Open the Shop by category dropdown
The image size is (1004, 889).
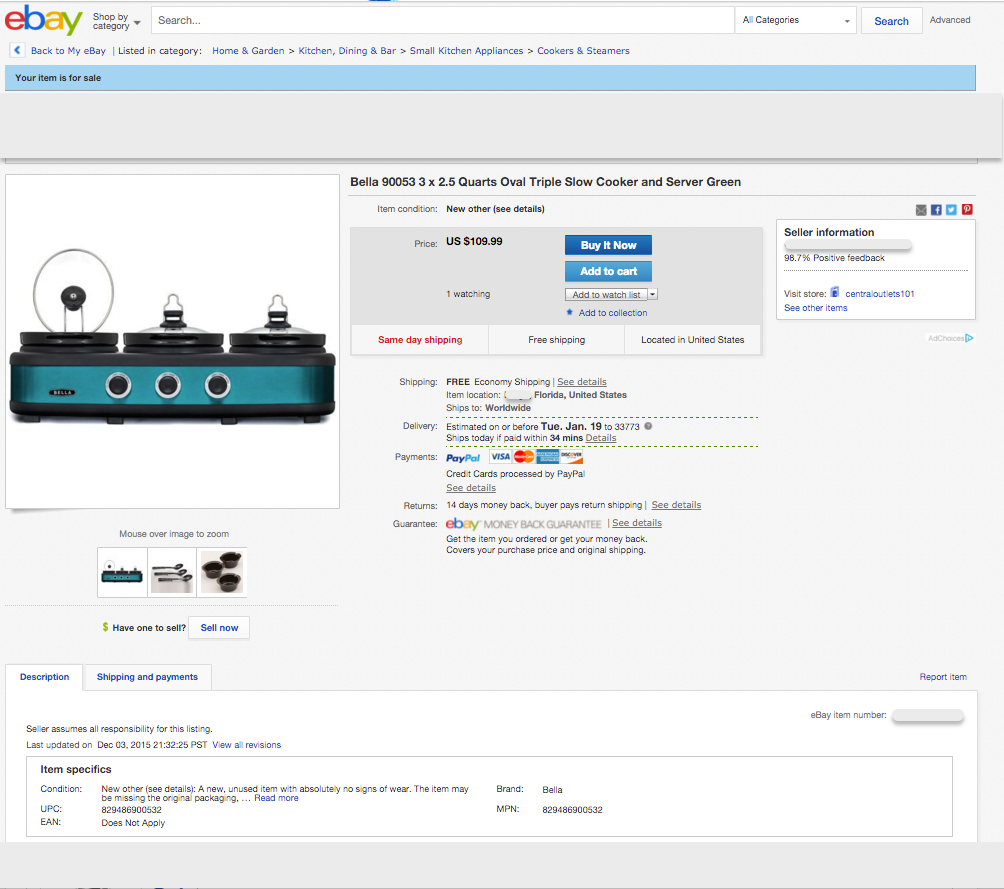click(116, 21)
